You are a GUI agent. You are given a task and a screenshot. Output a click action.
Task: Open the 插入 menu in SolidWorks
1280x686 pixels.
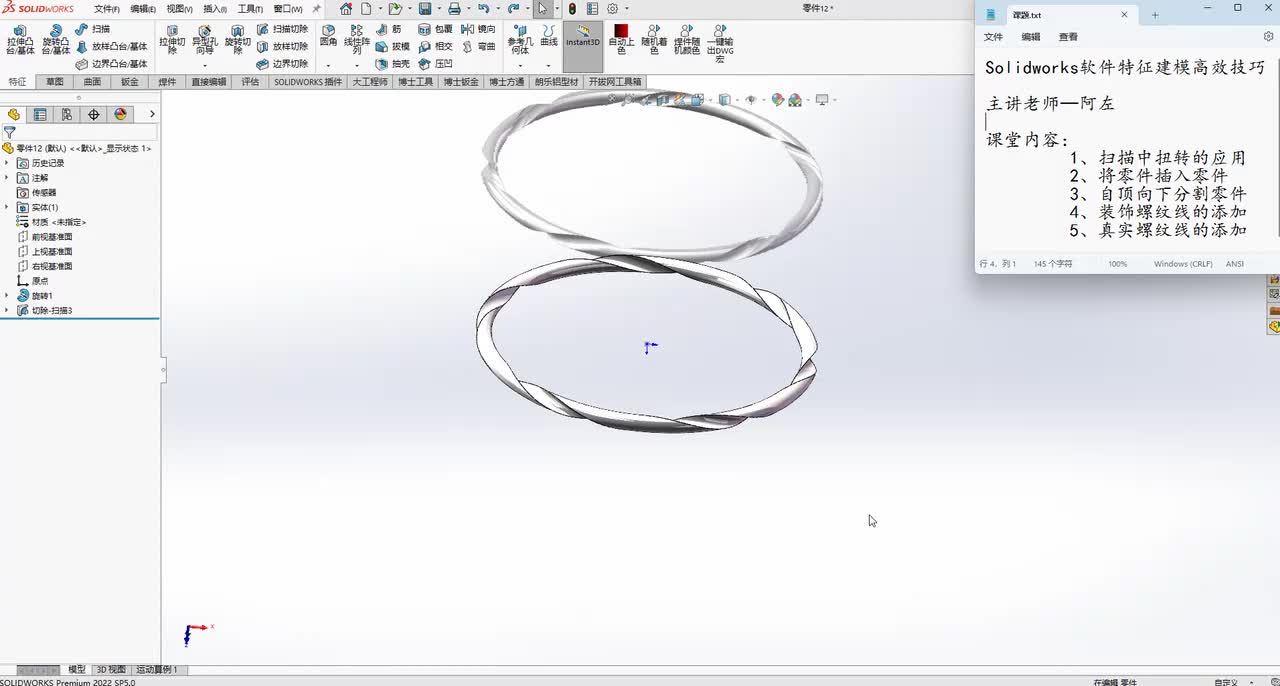pos(215,9)
